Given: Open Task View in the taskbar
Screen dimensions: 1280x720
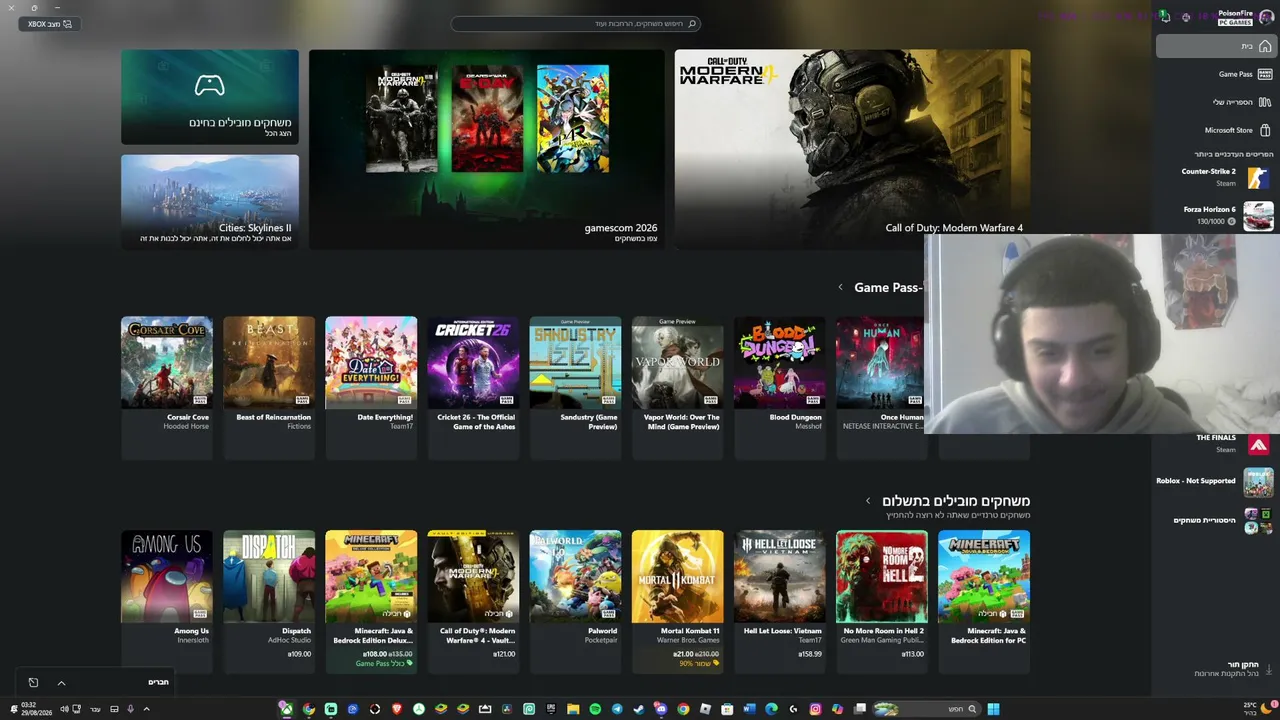Looking at the screenshot, I should tap(859, 709).
